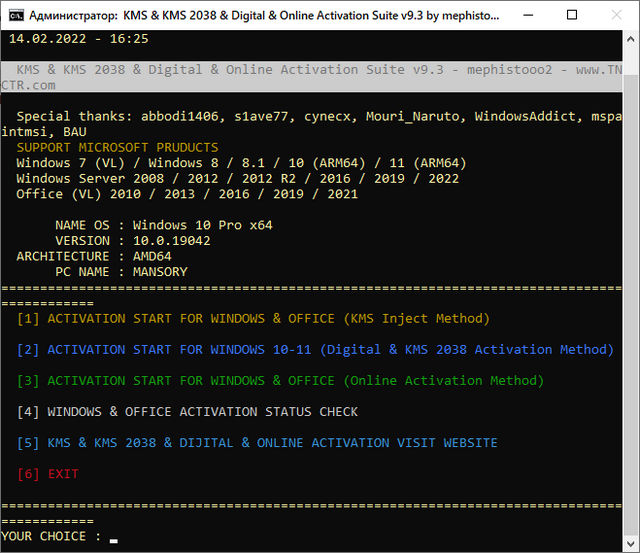640x553 pixels.
Task: Select option [1] KMS Inject Method
Action: pos(253,319)
